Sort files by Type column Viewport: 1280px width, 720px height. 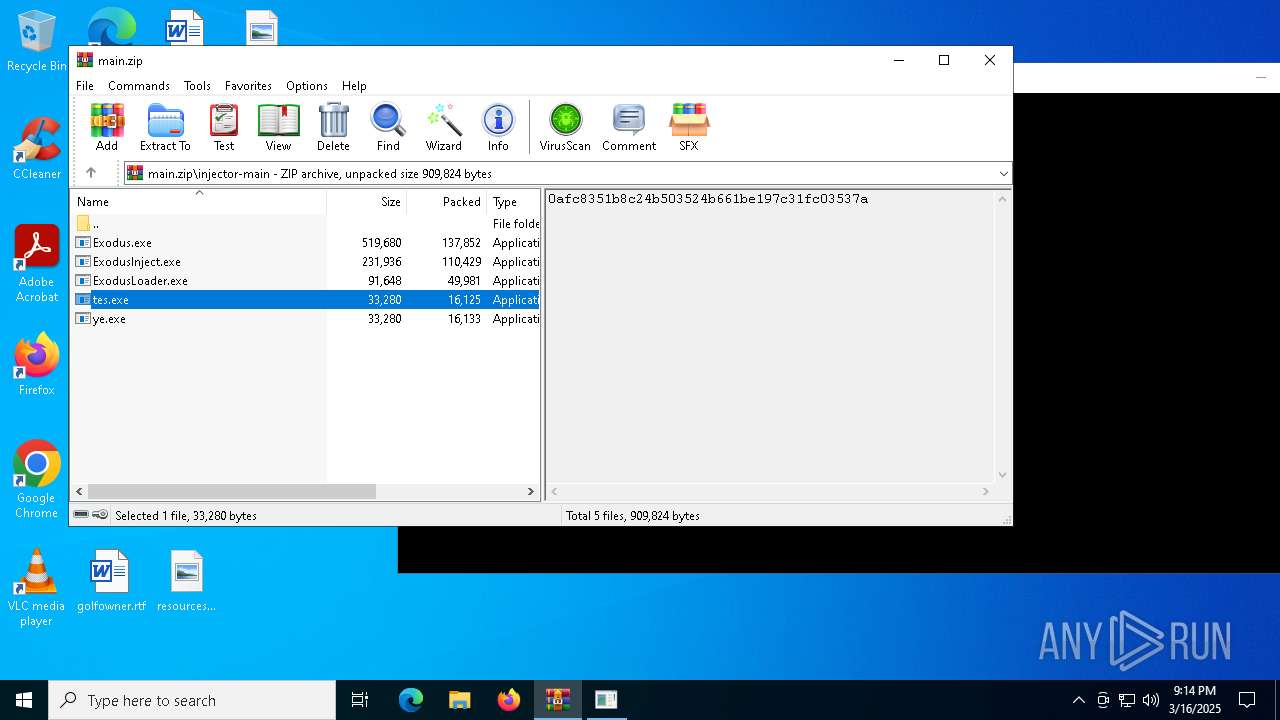click(x=513, y=202)
